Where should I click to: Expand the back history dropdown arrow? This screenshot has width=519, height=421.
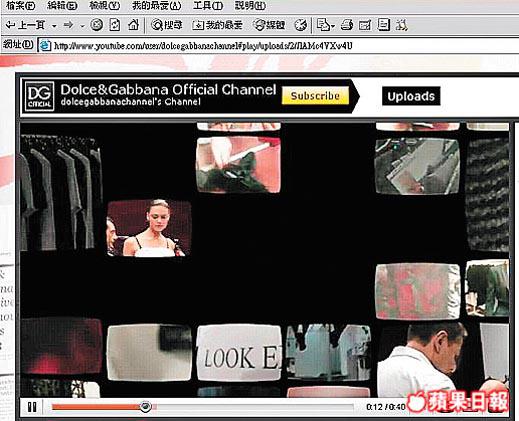click(x=54, y=26)
